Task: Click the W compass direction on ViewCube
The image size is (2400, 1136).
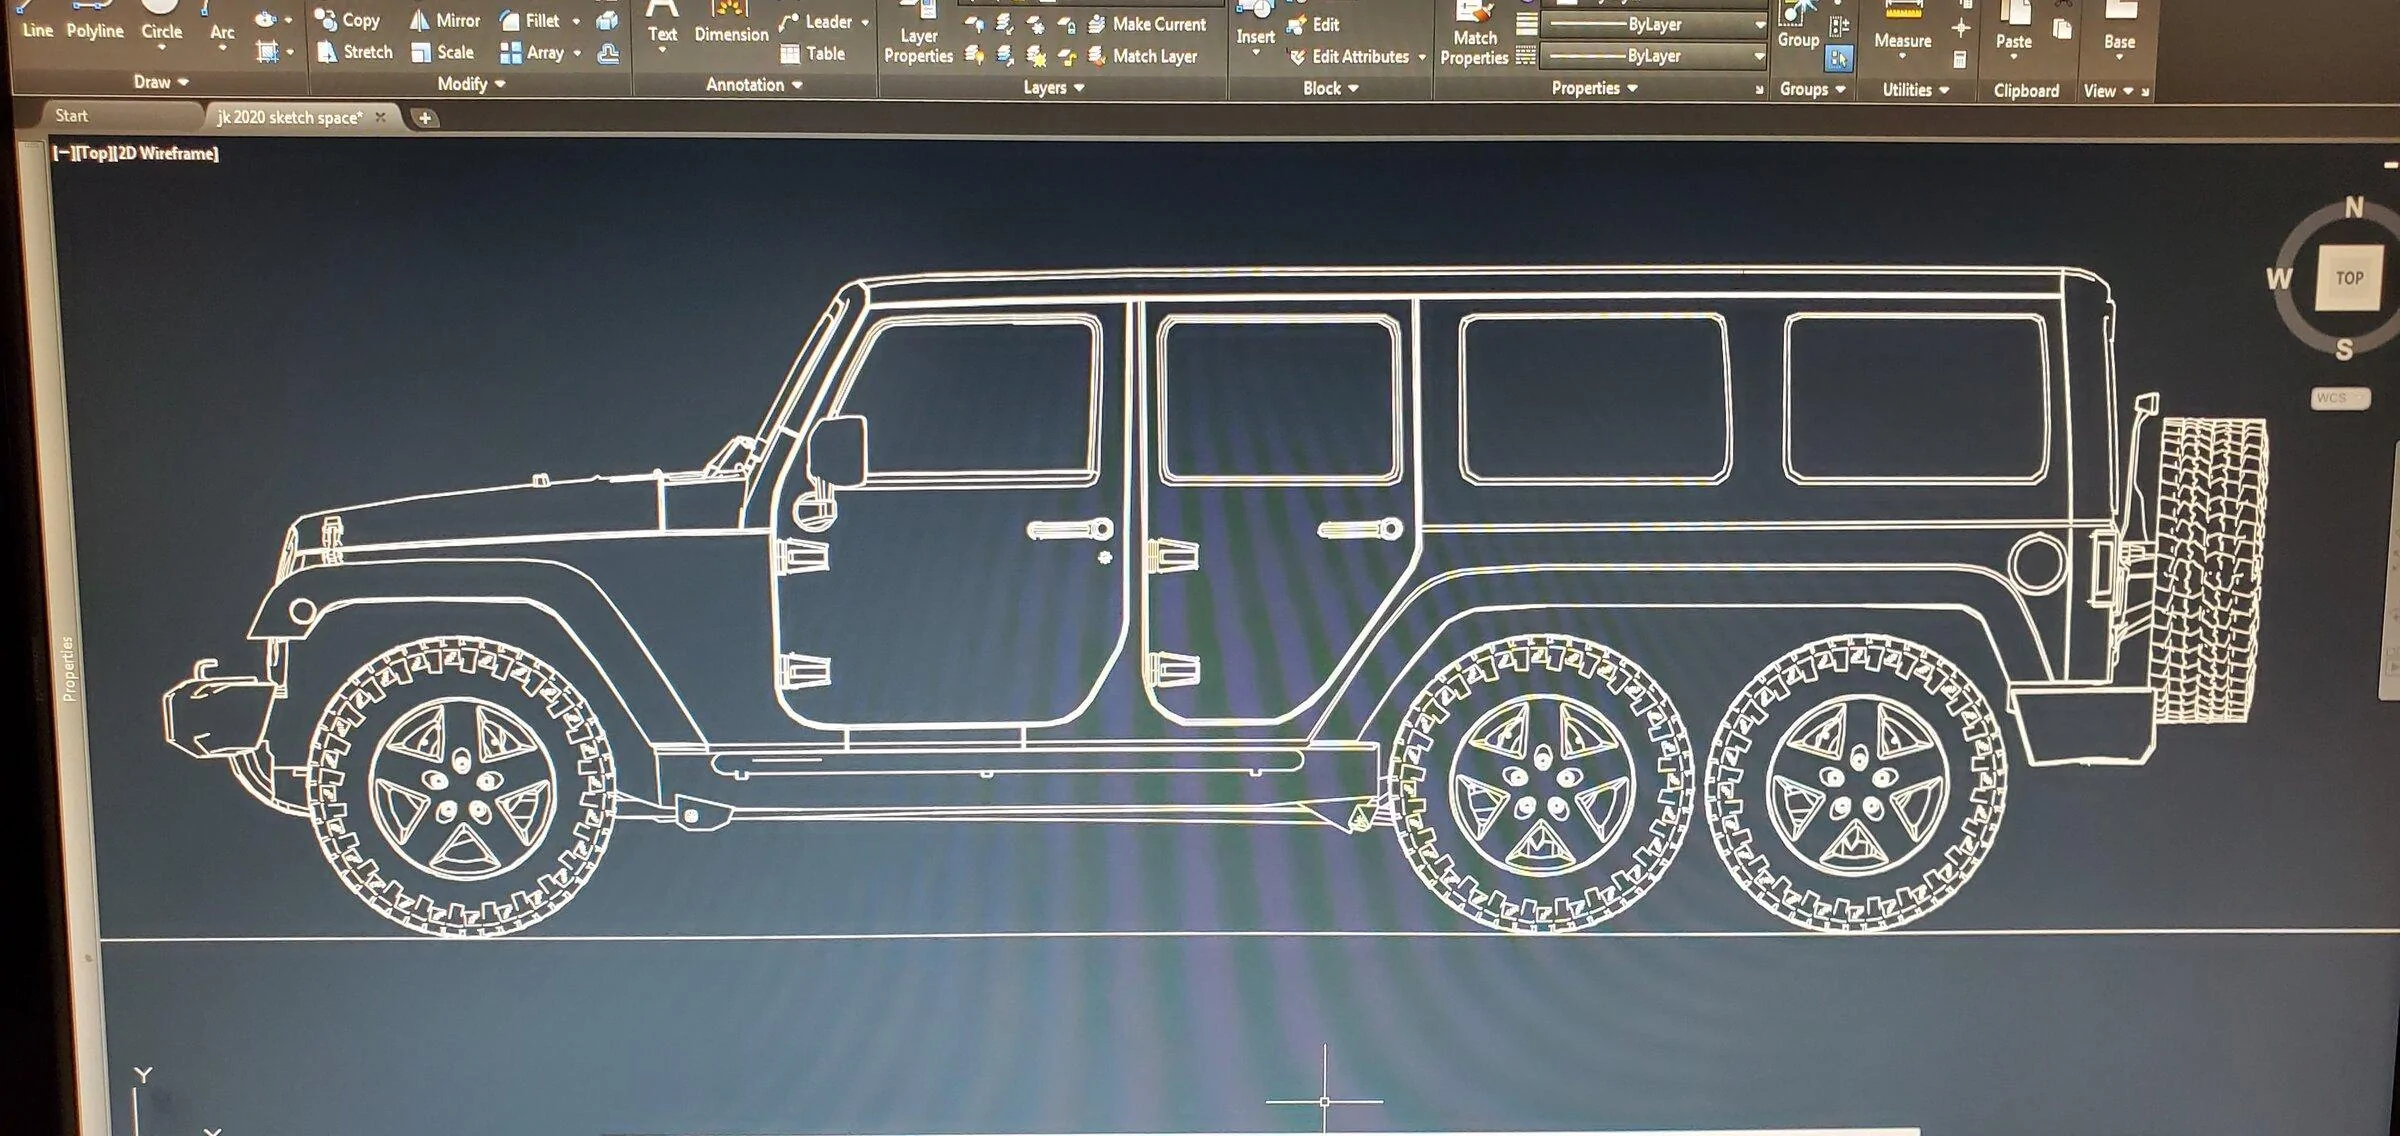Action: pos(2279,278)
